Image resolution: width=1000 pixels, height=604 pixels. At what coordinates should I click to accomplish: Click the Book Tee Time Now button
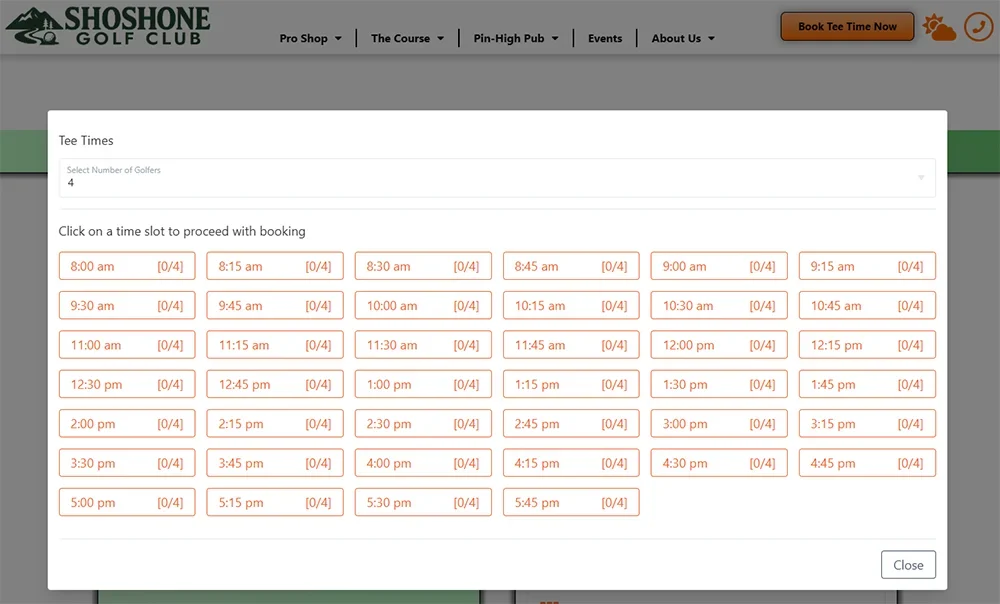pos(847,27)
